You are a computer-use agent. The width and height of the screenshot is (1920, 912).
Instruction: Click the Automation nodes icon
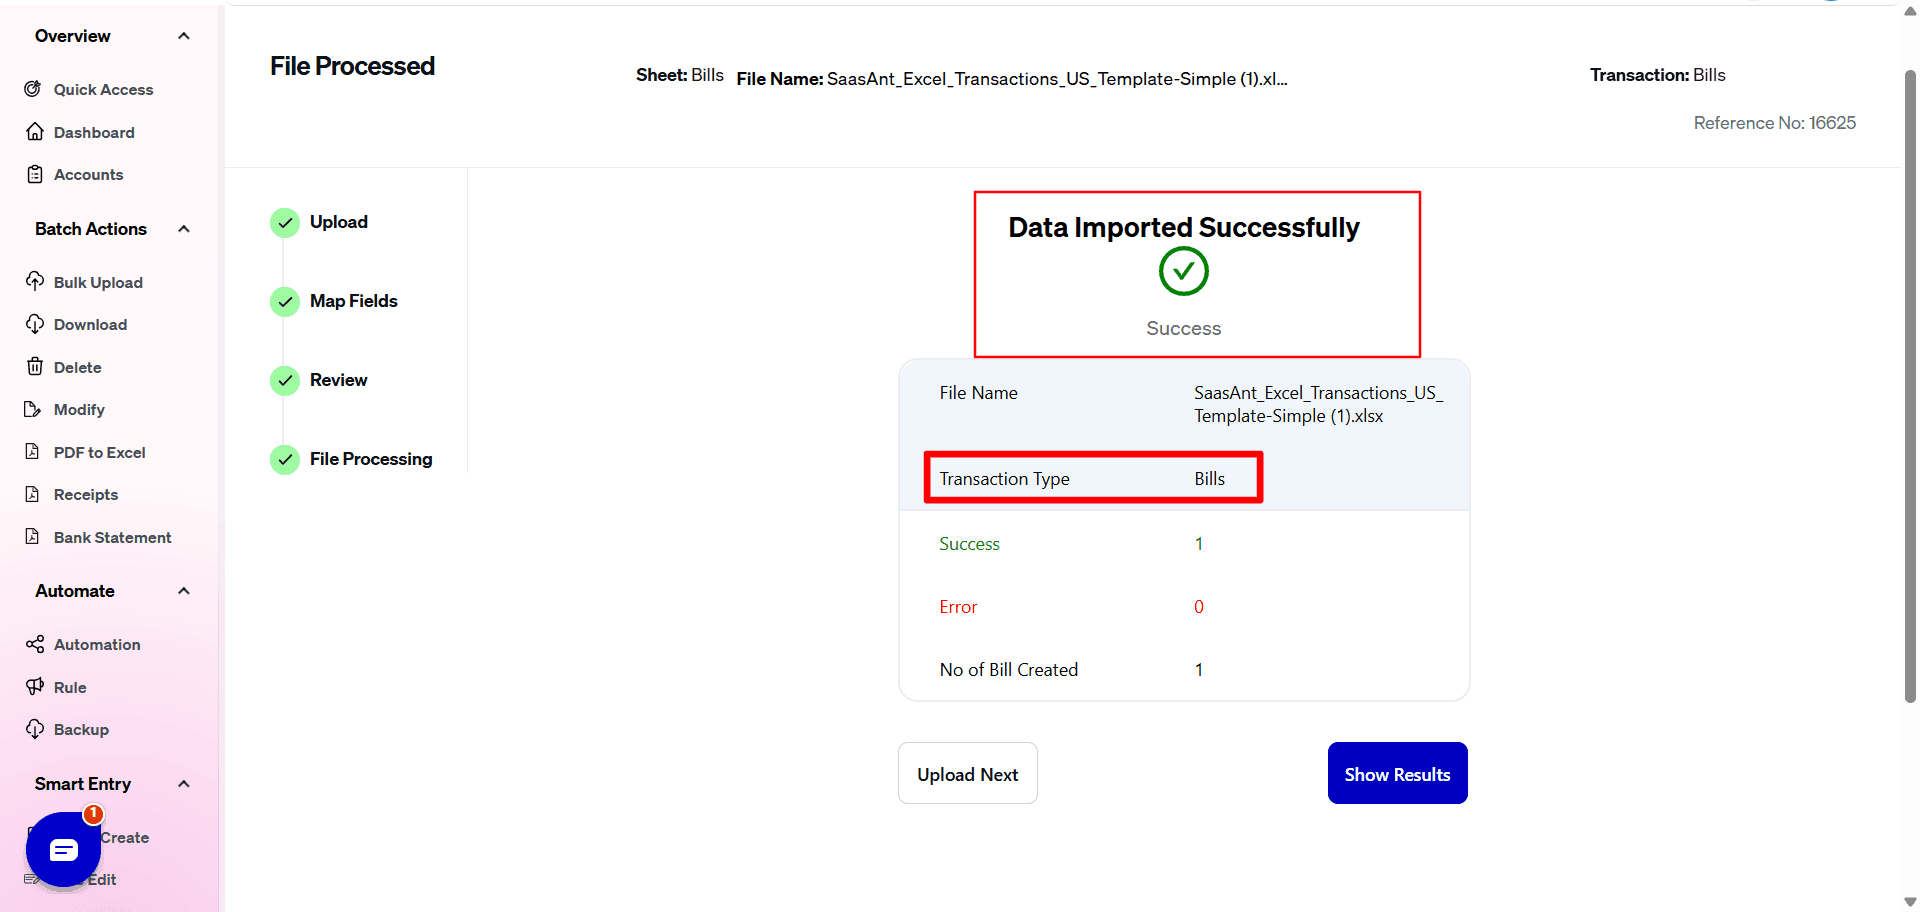click(x=35, y=644)
